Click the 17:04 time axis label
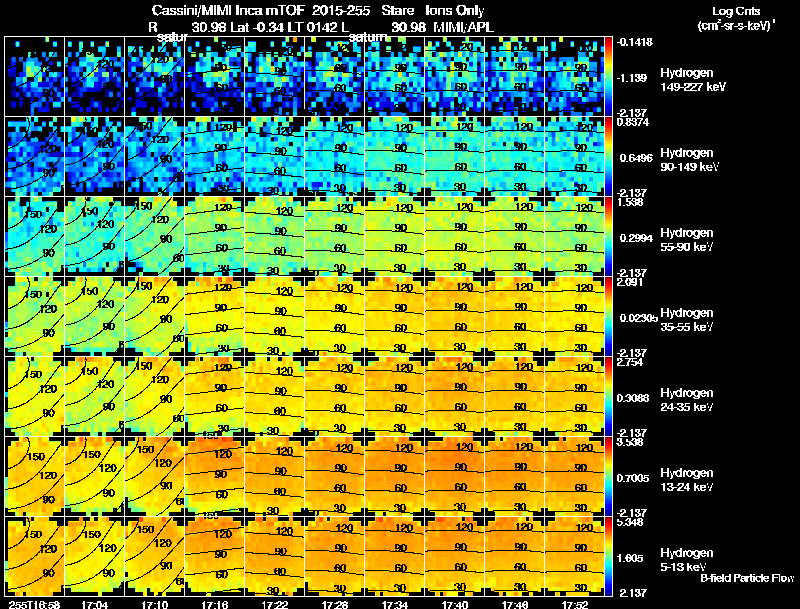Image resolution: width=800 pixels, height=609 pixels. pyautogui.click(x=94, y=604)
